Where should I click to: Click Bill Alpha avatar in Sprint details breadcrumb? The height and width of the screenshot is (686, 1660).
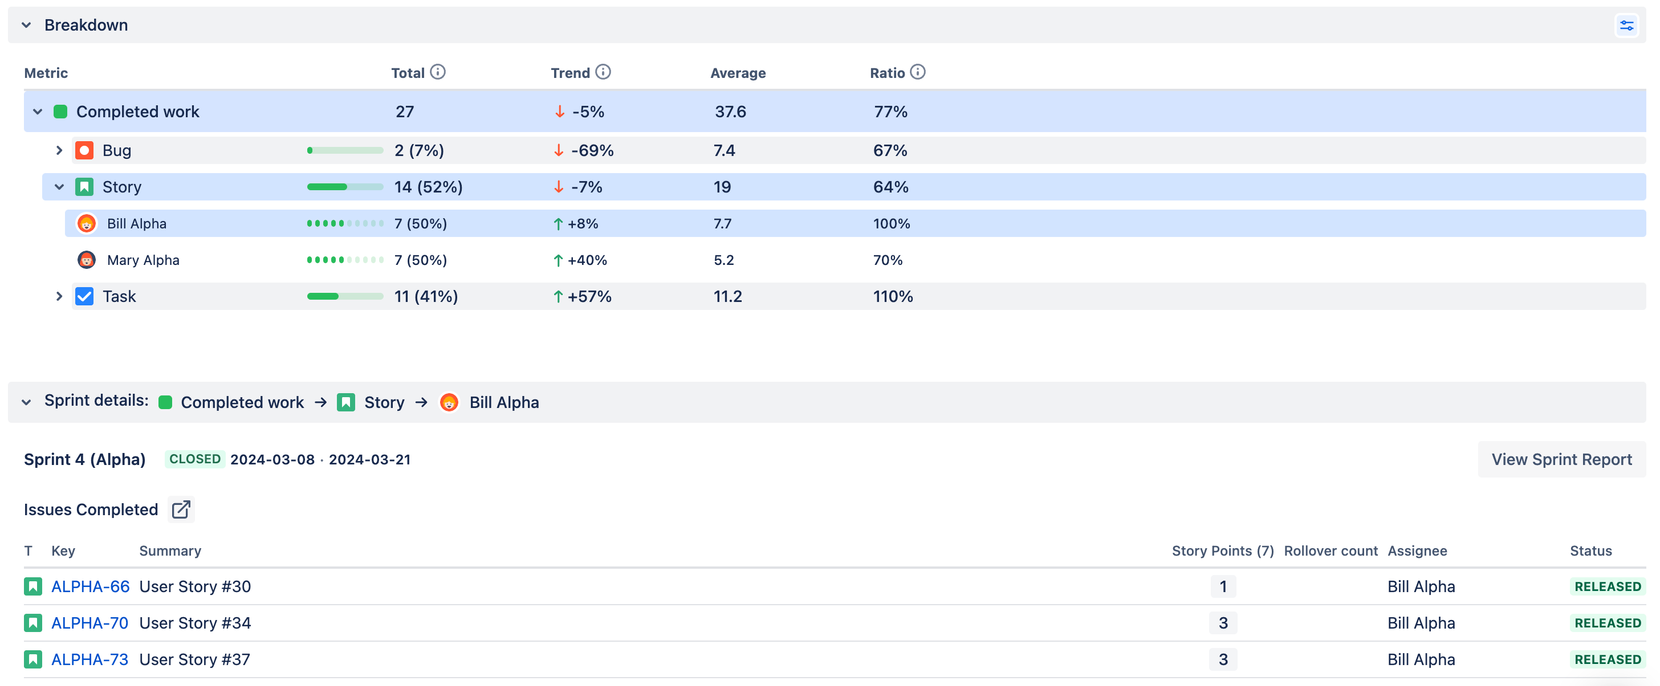coord(450,402)
